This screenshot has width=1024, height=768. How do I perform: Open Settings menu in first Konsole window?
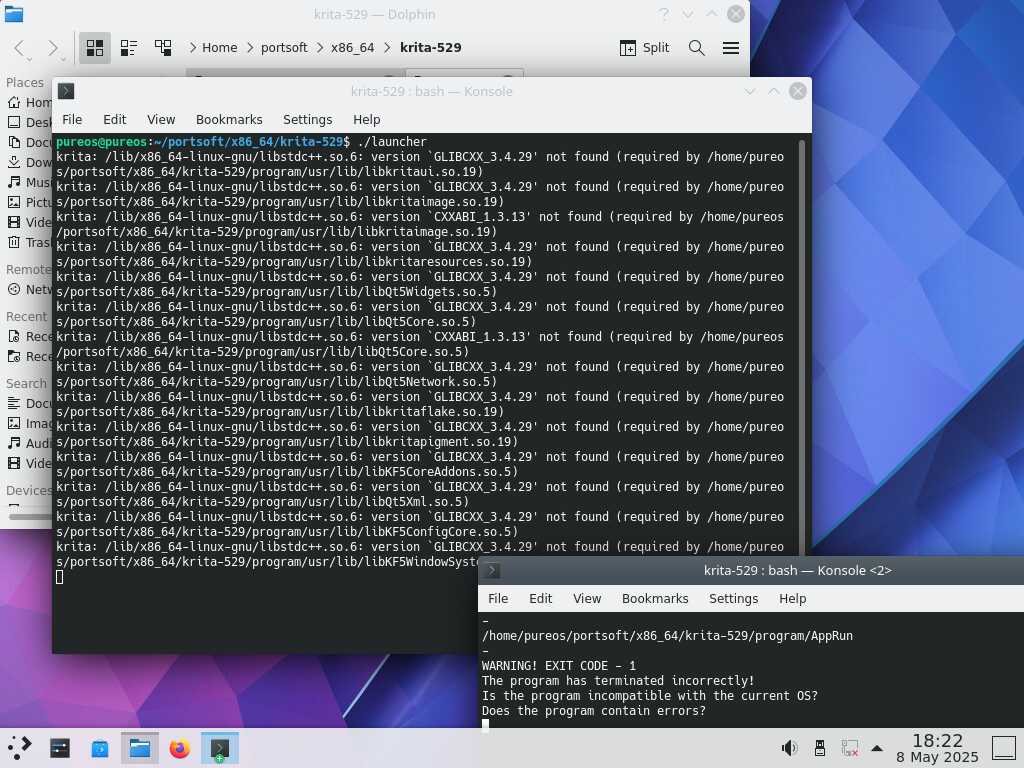(x=307, y=120)
